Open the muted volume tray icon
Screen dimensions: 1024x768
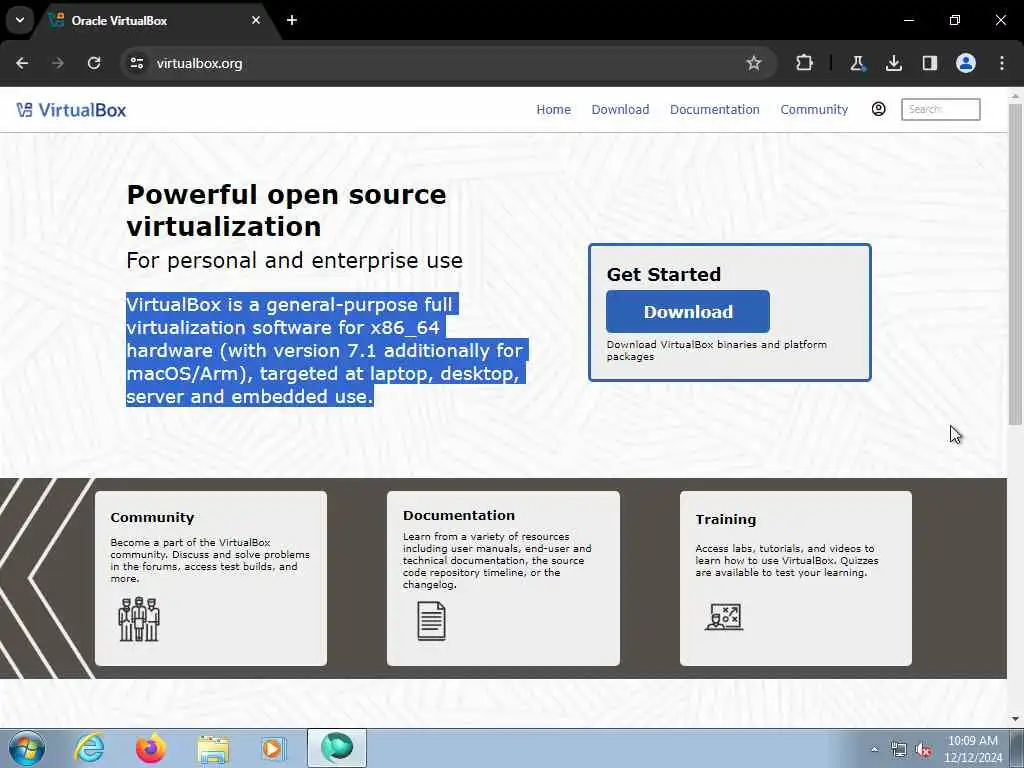[x=923, y=750]
